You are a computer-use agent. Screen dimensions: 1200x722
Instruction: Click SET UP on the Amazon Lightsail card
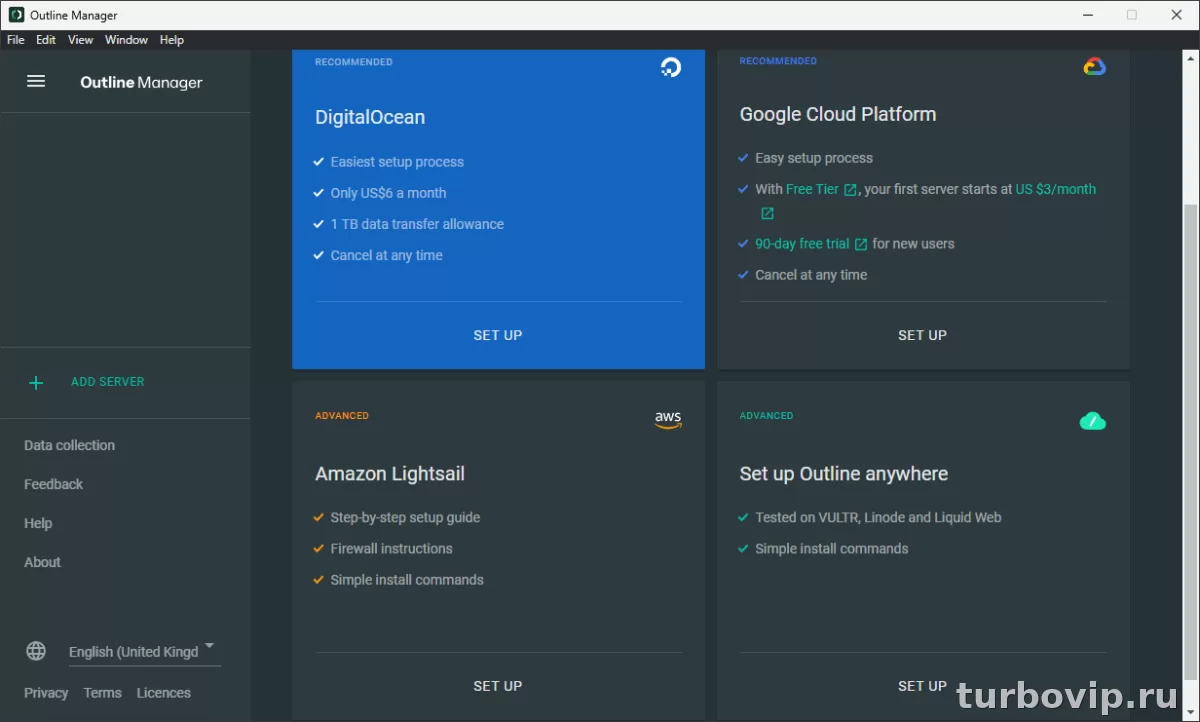pyautogui.click(x=498, y=686)
